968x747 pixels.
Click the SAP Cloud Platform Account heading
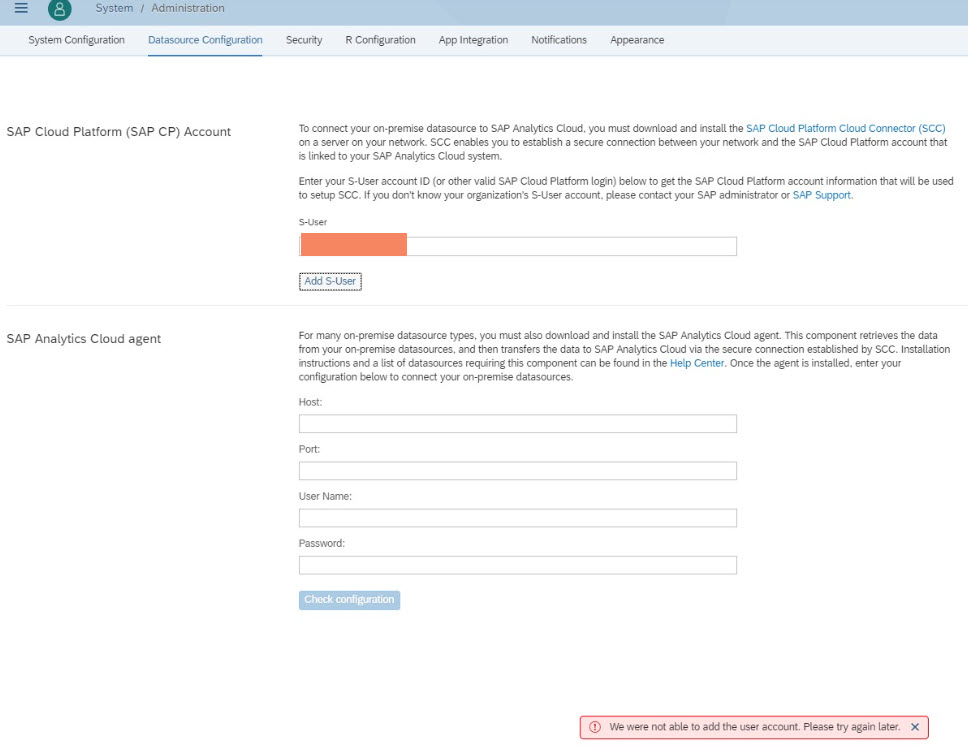point(119,131)
